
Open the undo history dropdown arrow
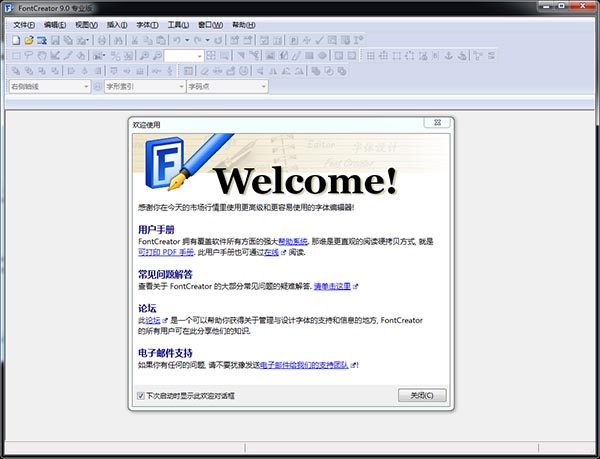point(187,40)
